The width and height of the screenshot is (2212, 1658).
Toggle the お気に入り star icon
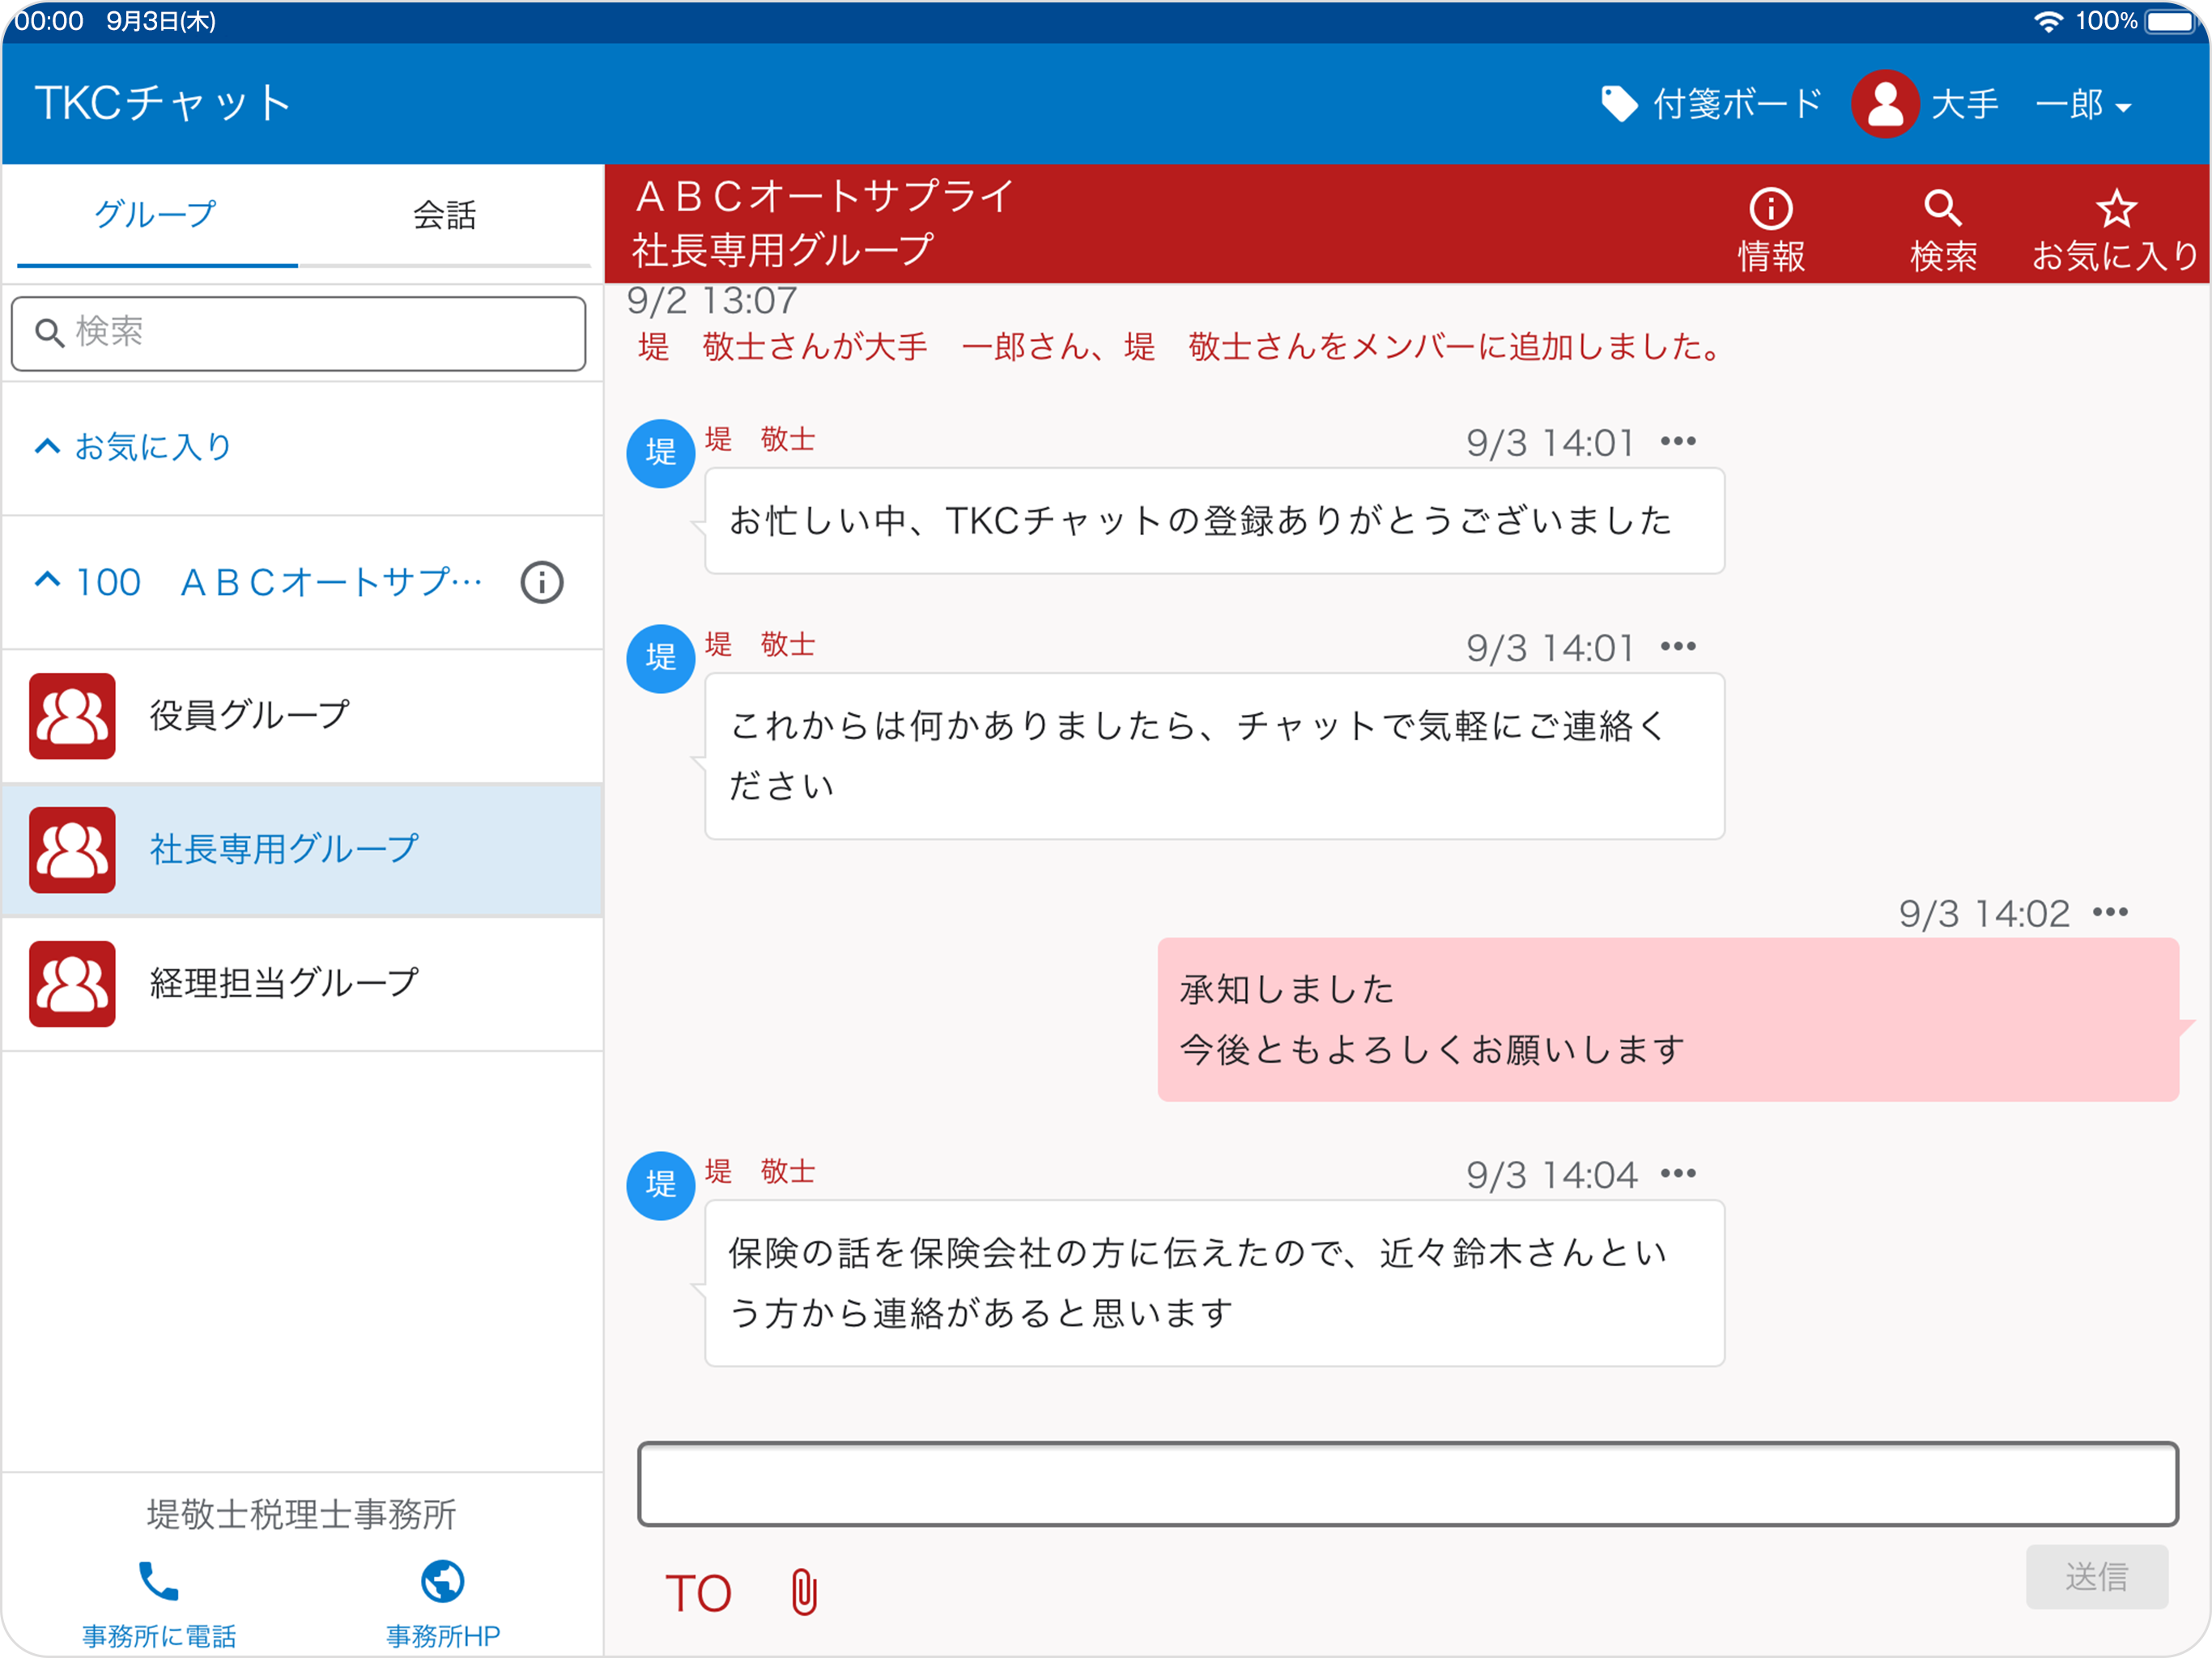2116,209
